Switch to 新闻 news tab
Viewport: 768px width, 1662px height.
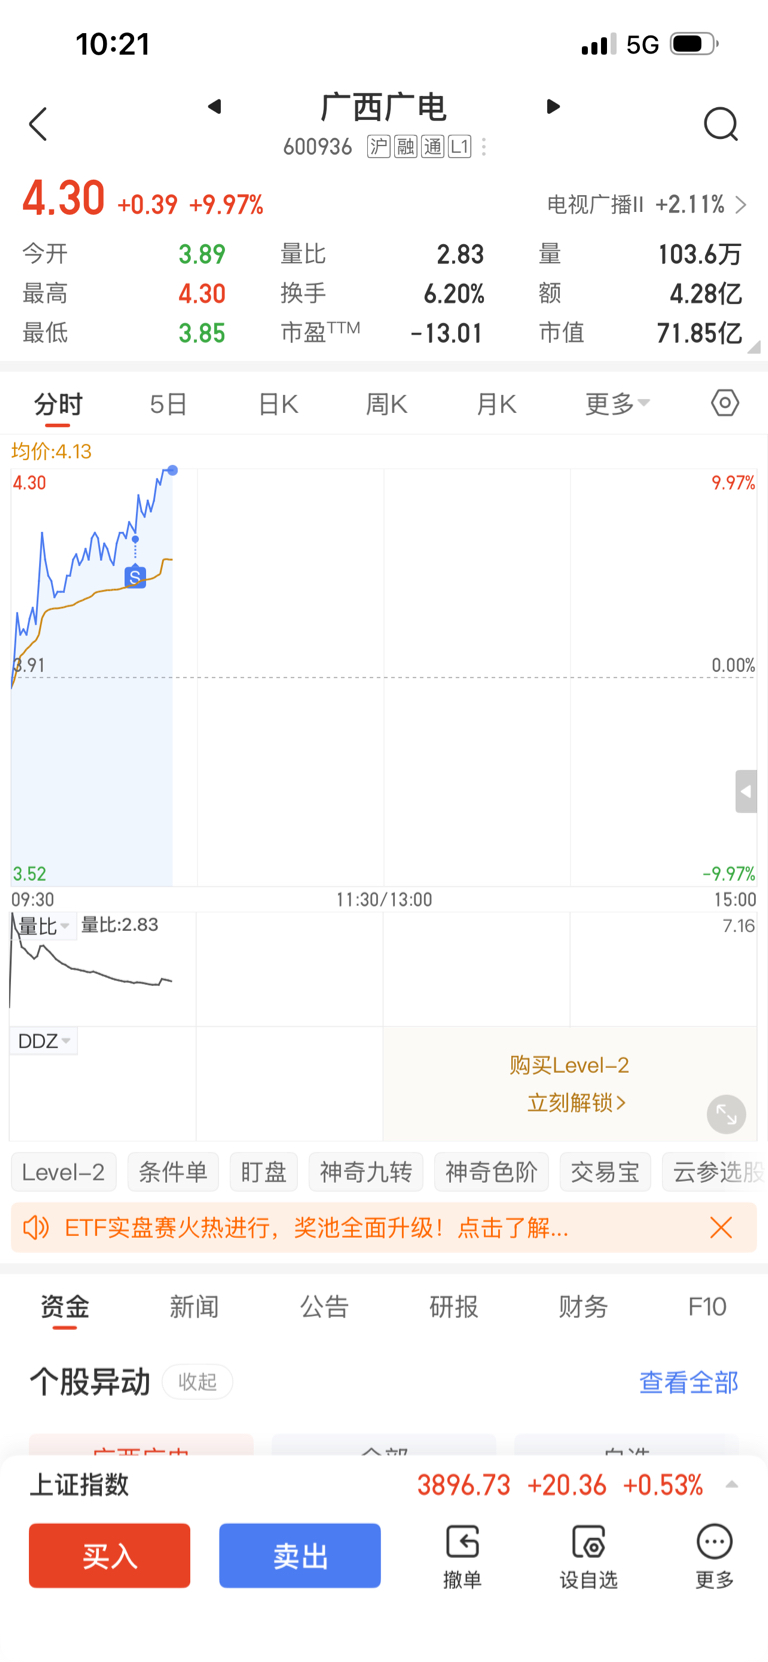[x=194, y=1306]
